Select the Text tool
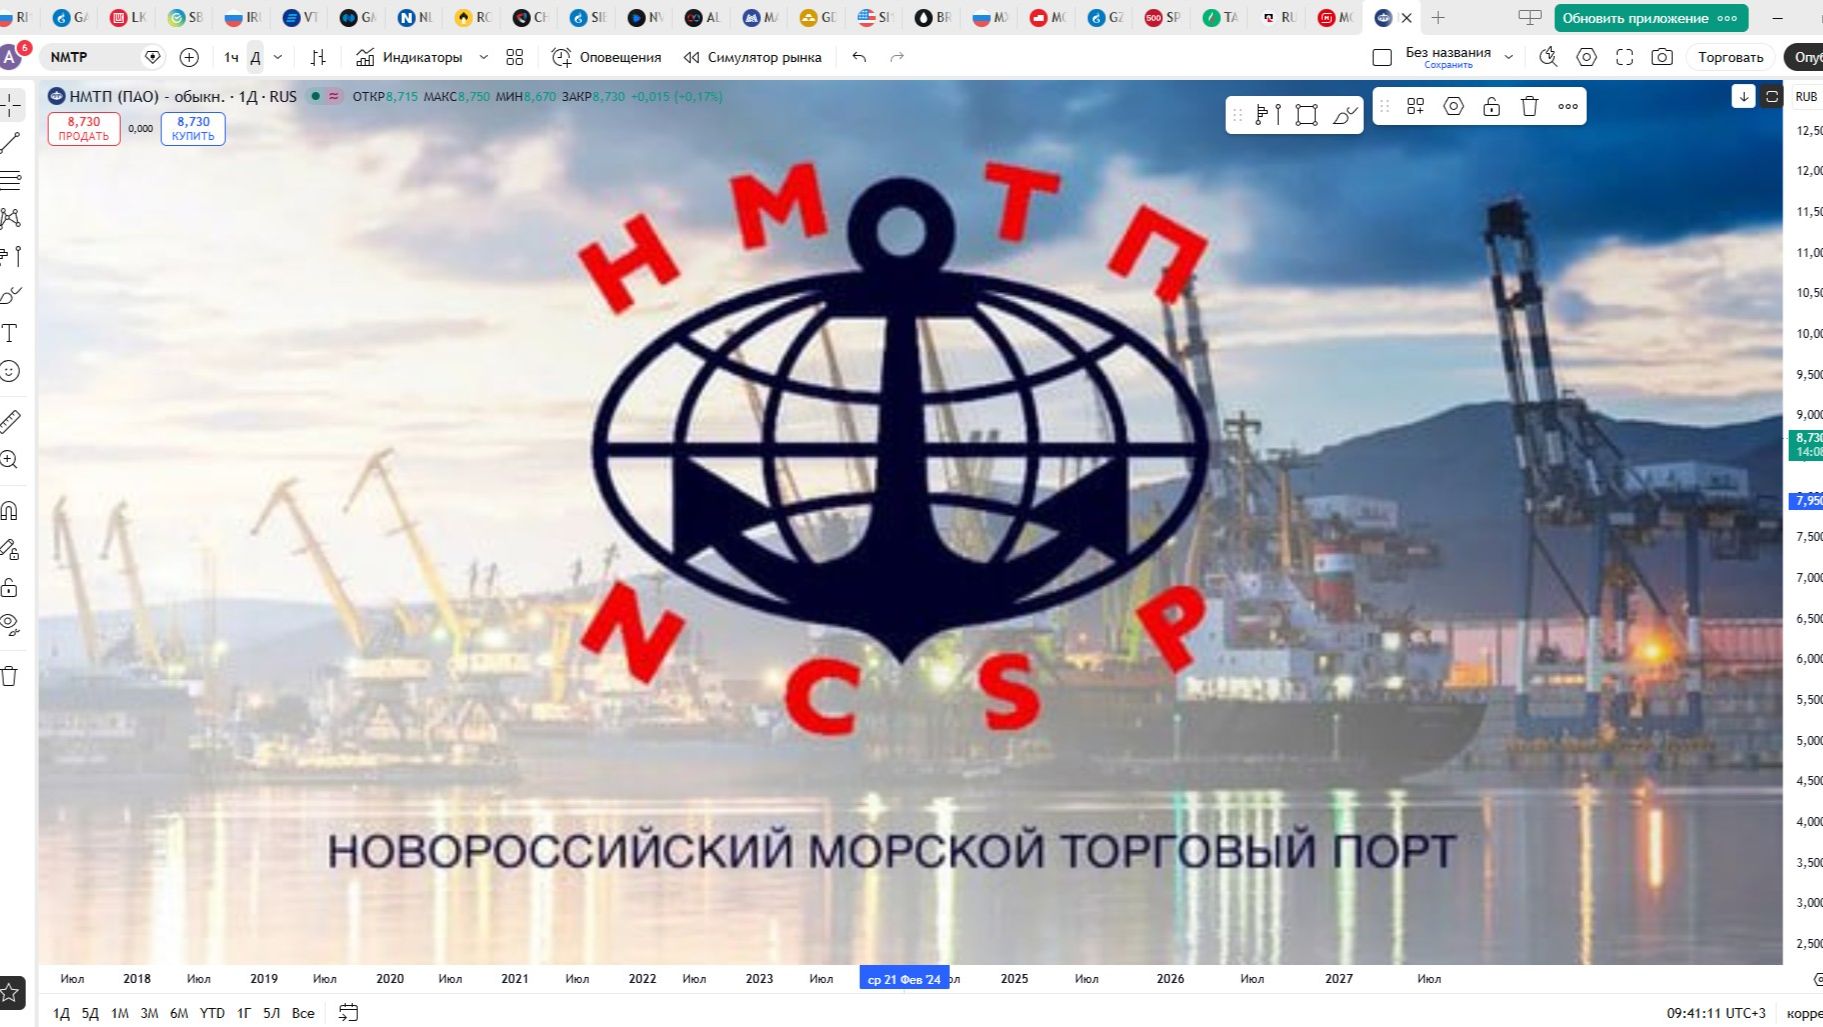Viewport: 1823px width, 1027px height. pos(10,333)
